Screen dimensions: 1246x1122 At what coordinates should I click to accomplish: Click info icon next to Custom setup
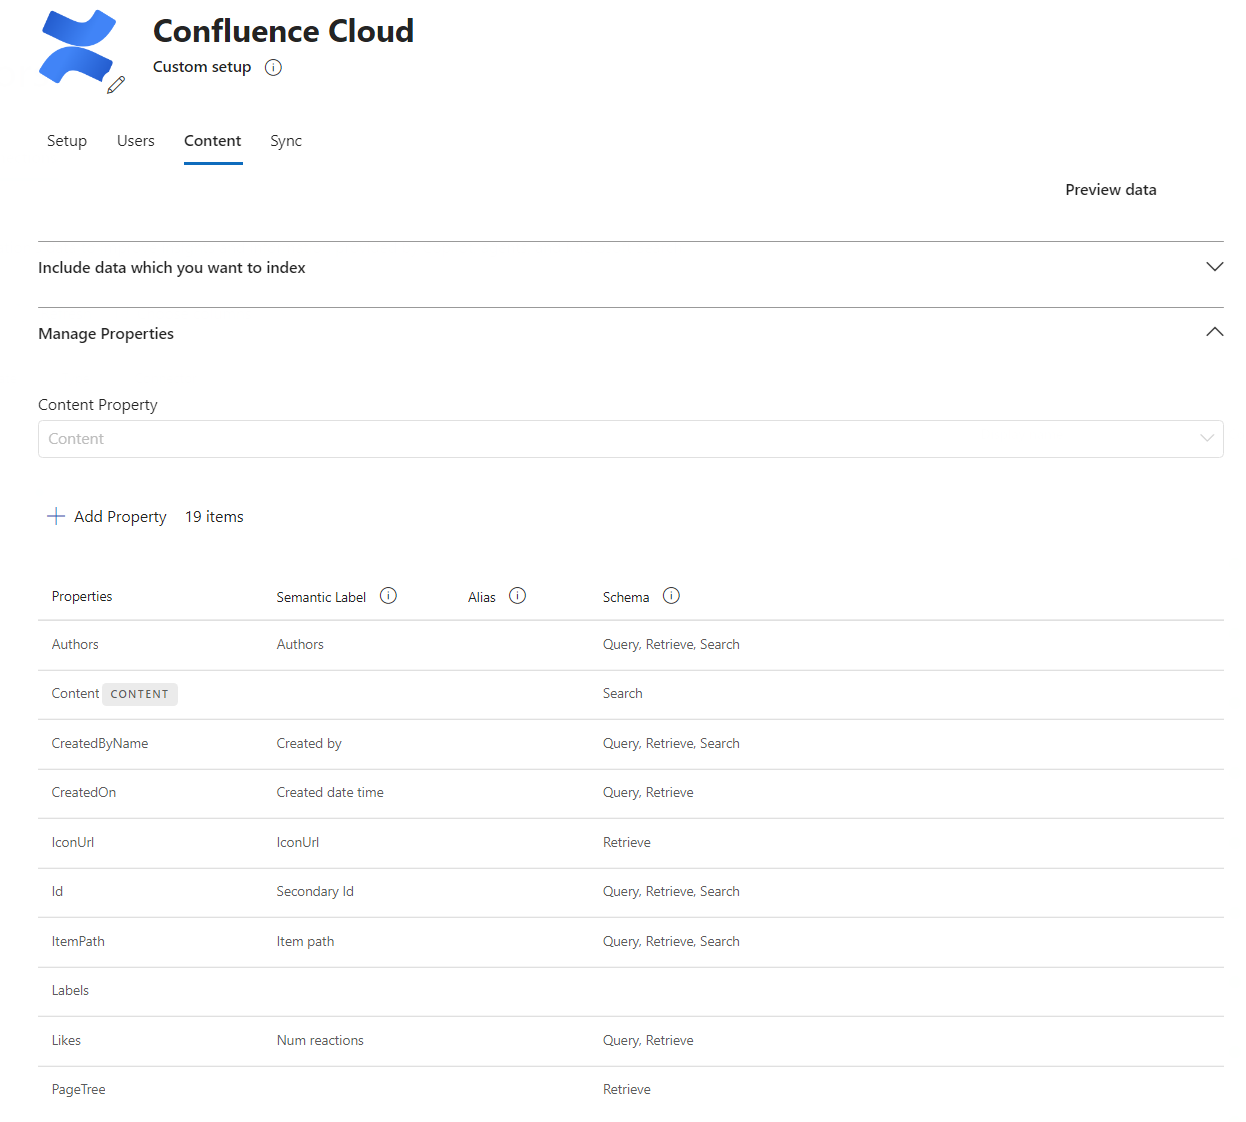pyautogui.click(x=273, y=68)
